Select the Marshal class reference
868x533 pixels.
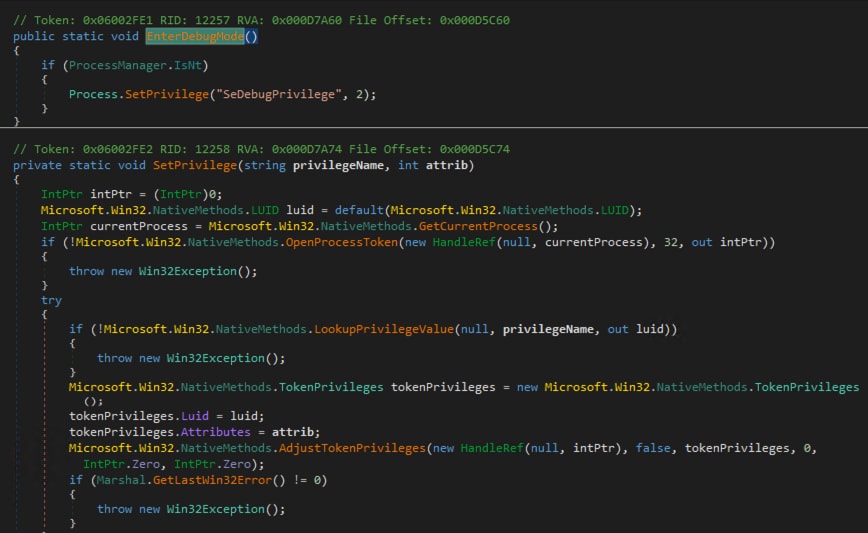pyautogui.click(x=121, y=480)
